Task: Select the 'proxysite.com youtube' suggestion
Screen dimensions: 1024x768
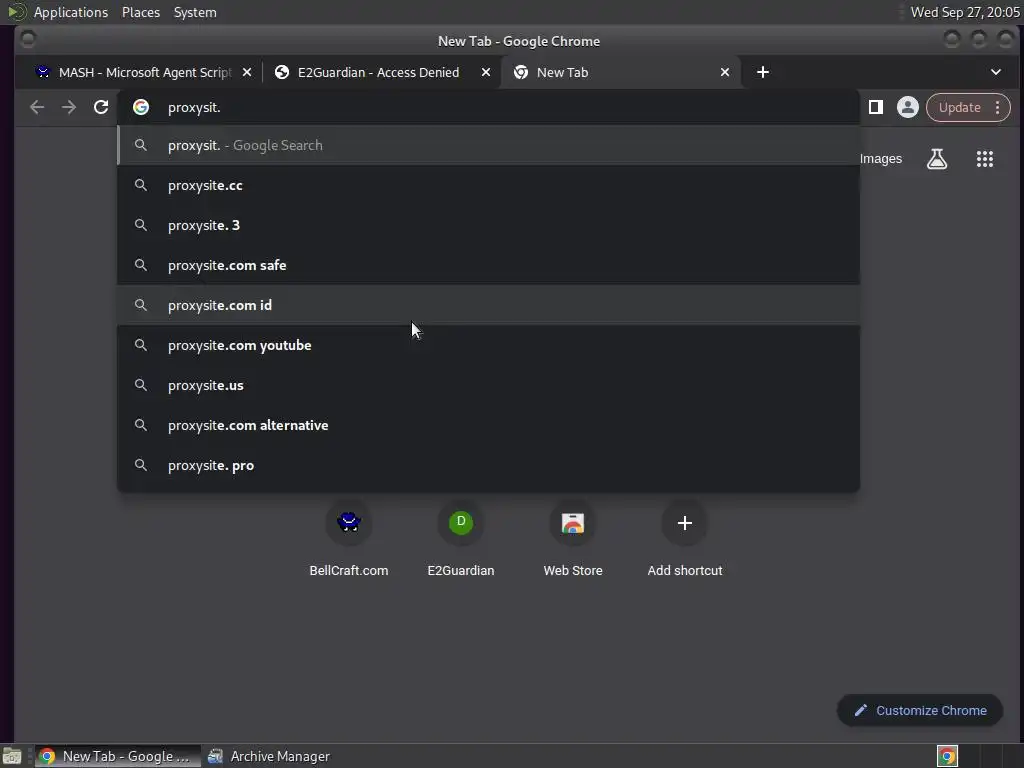Action: click(488, 345)
